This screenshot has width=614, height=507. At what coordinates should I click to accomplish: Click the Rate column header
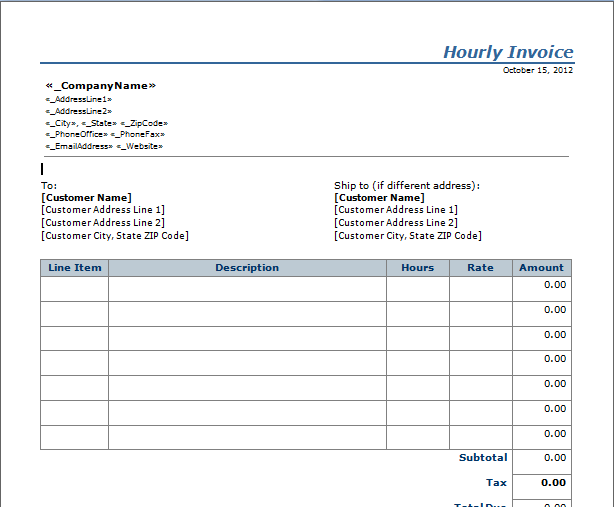click(x=480, y=268)
